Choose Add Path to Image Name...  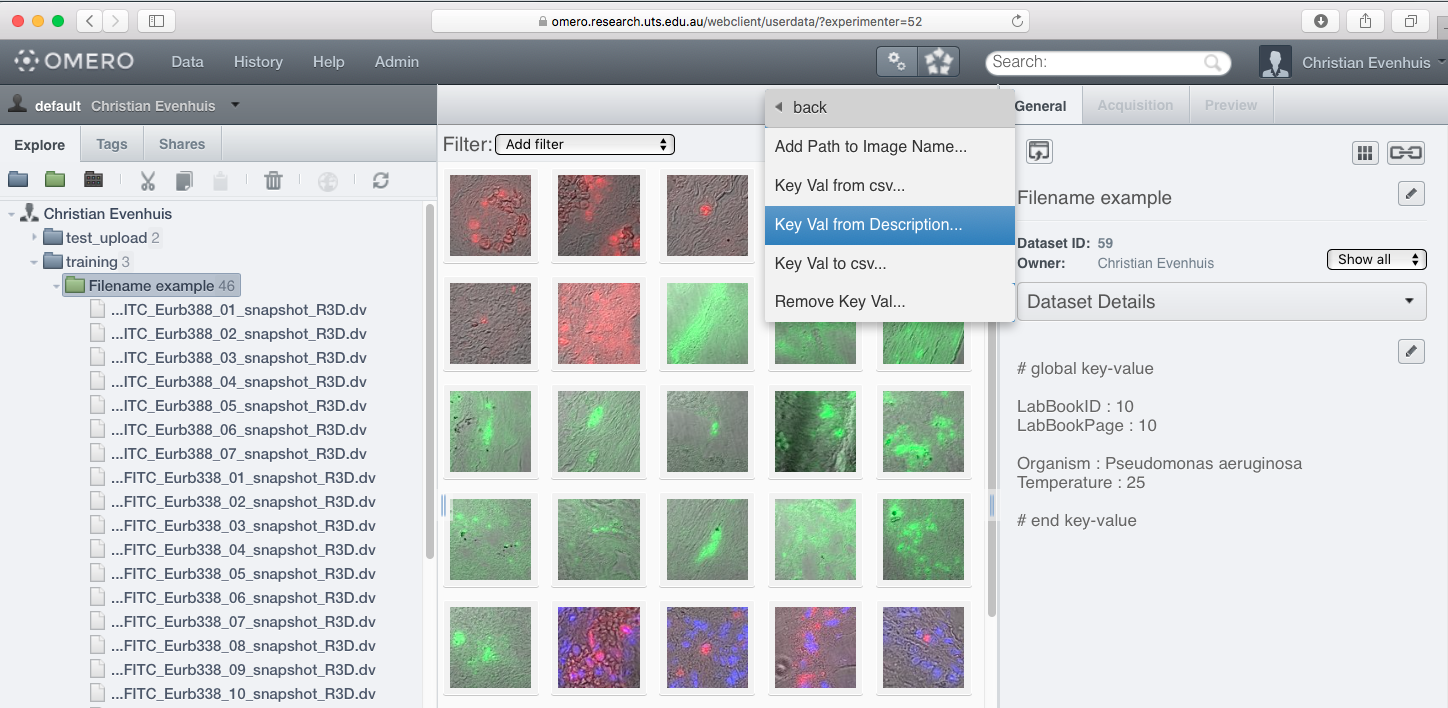tap(889, 147)
